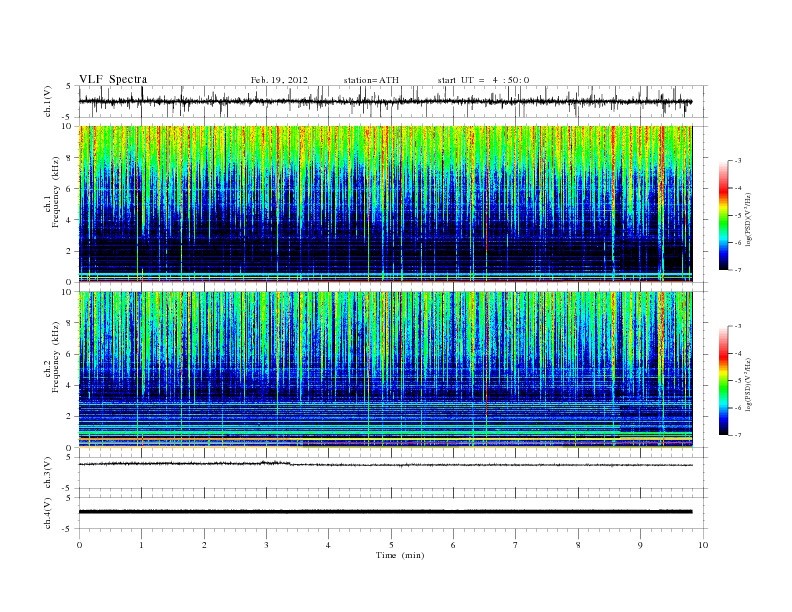Click the ch.2 PSD color scale bar

tap(723, 380)
